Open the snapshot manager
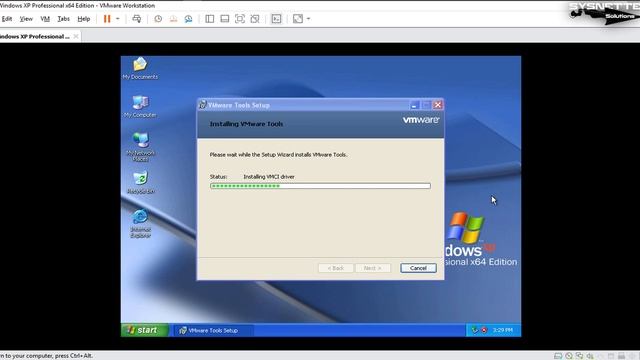Viewport: 640px width, 360px height. pos(188,19)
